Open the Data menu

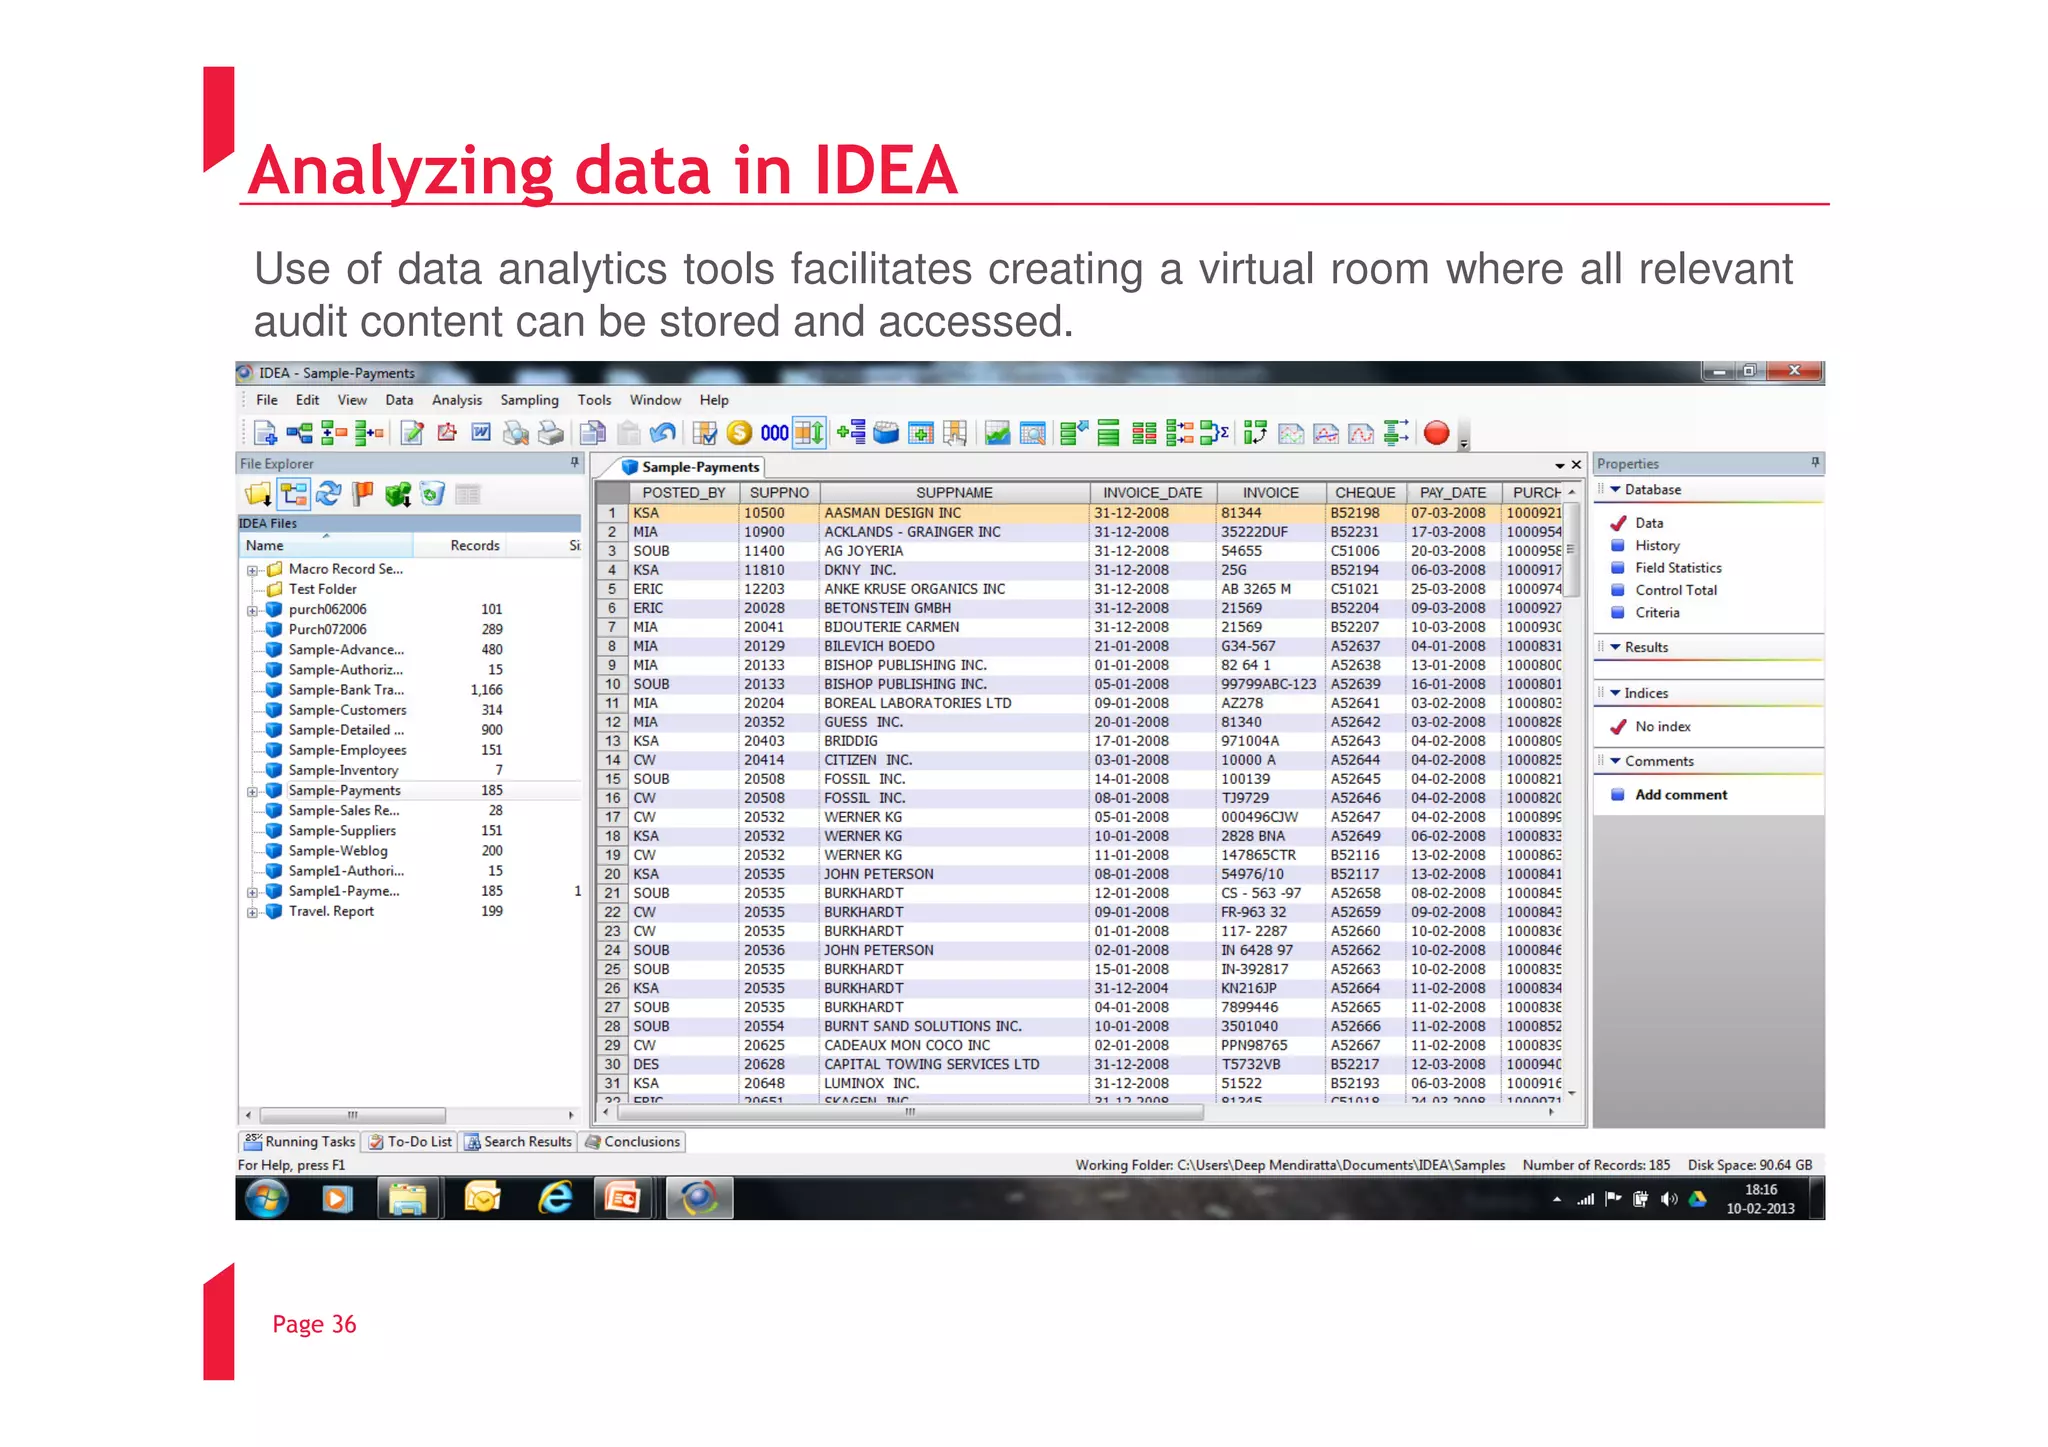[399, 400]
